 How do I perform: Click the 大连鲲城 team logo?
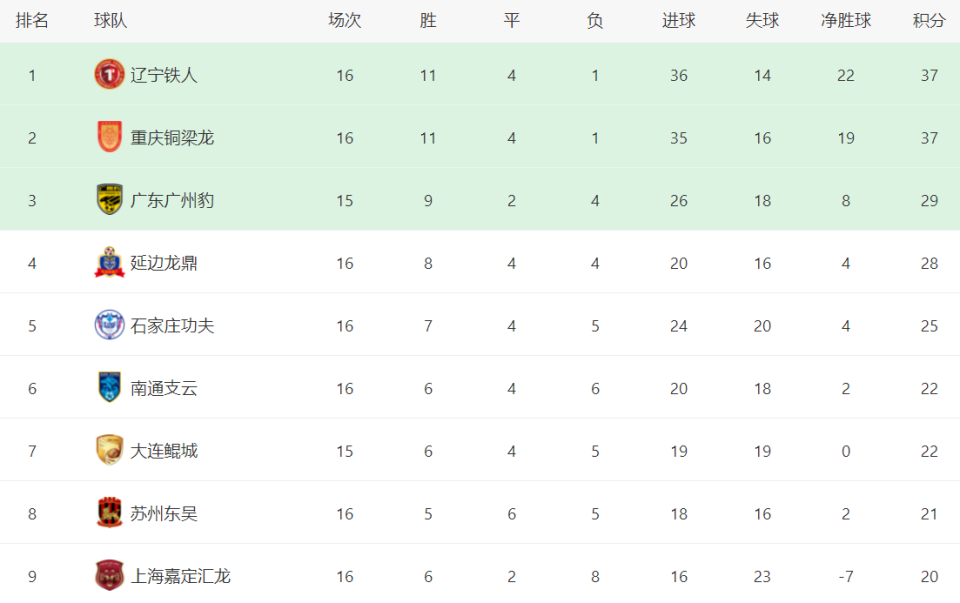pyautogui.click(x=110, y=451)
